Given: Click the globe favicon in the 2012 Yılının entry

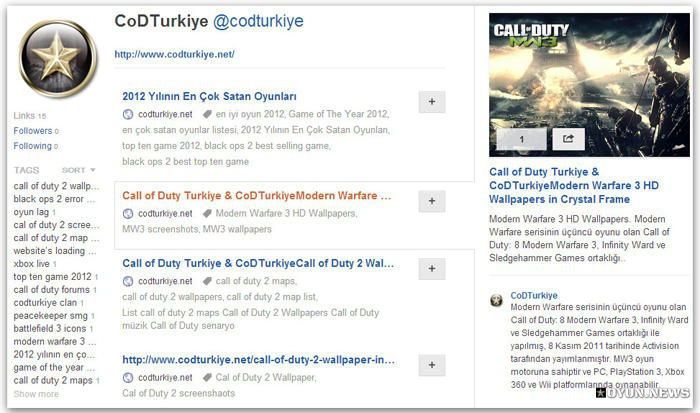Looking at the screenshot, I should coord(128,114).
